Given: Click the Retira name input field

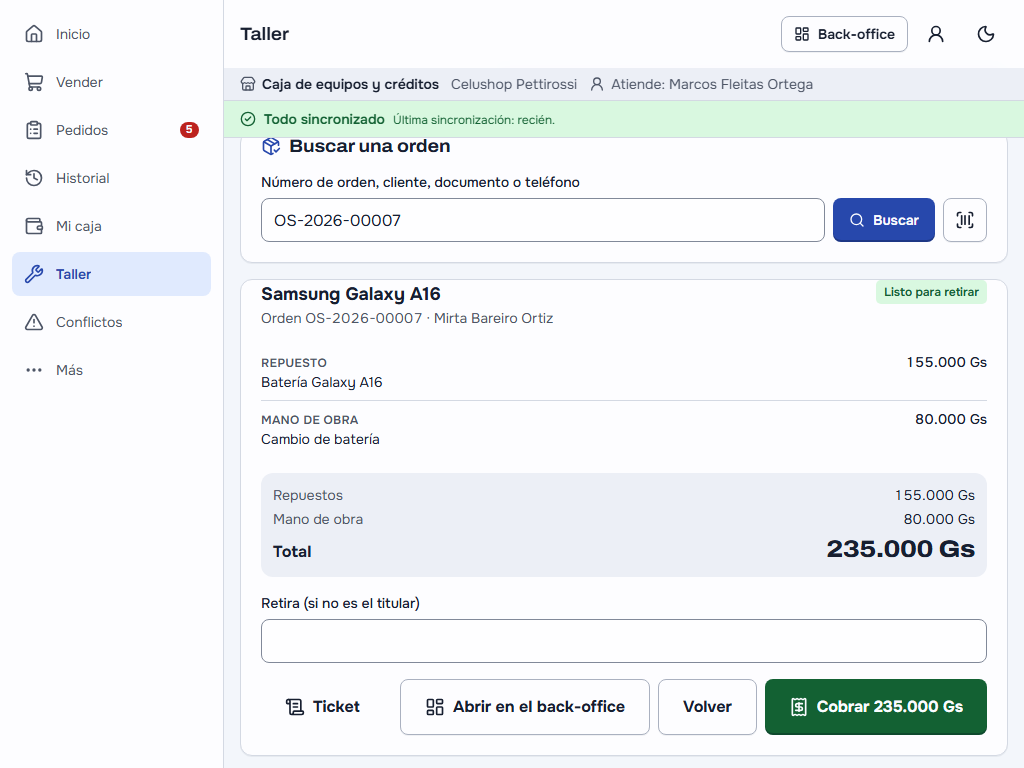Looking at the screenshot, I should tap(624, 641).
